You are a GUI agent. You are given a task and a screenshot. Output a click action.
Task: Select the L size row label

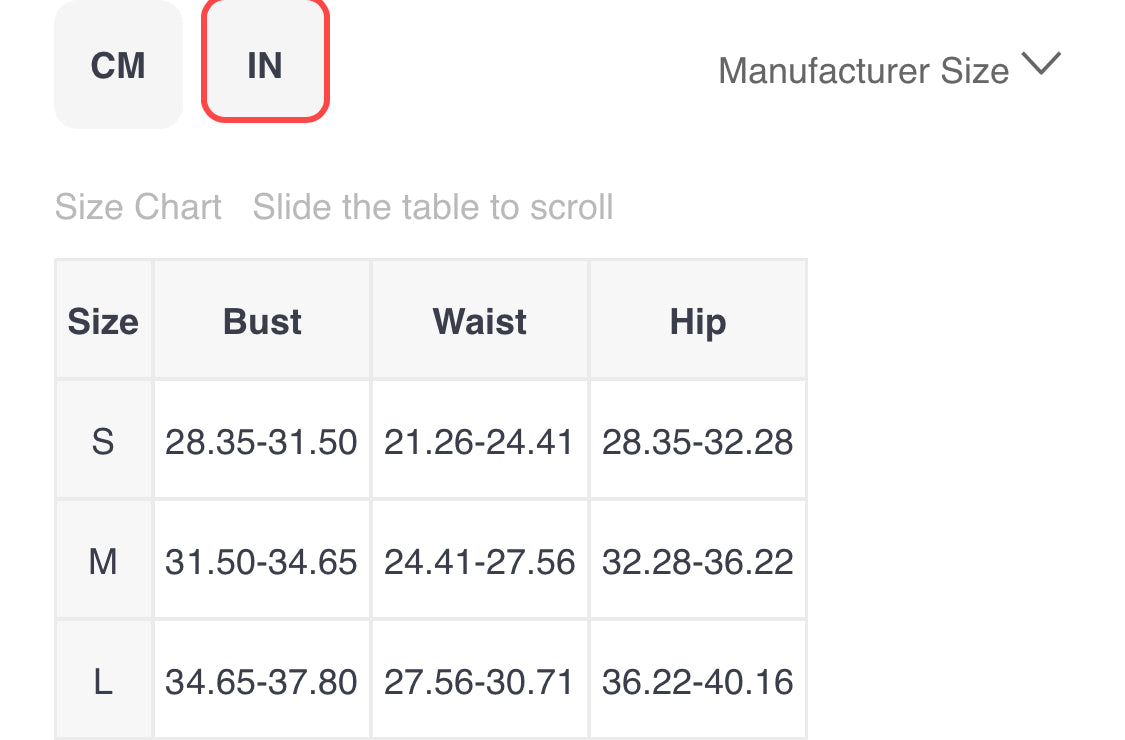click(x=103, y=680)
